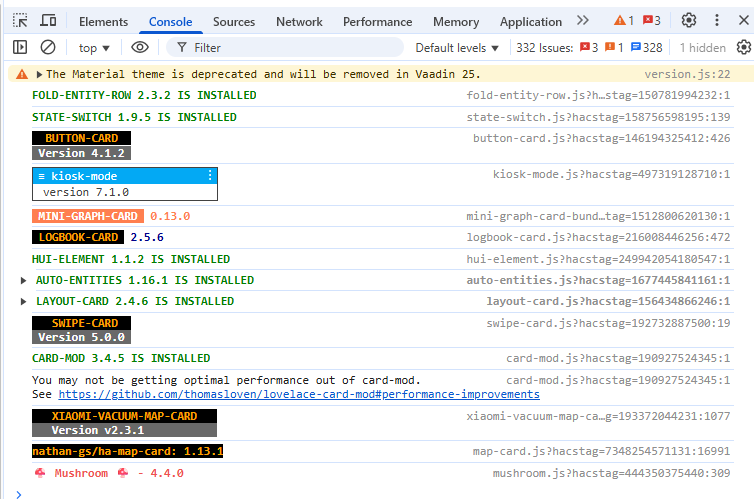Click the Mushroom 4.4.0 log message

click(x=109, y=474)
